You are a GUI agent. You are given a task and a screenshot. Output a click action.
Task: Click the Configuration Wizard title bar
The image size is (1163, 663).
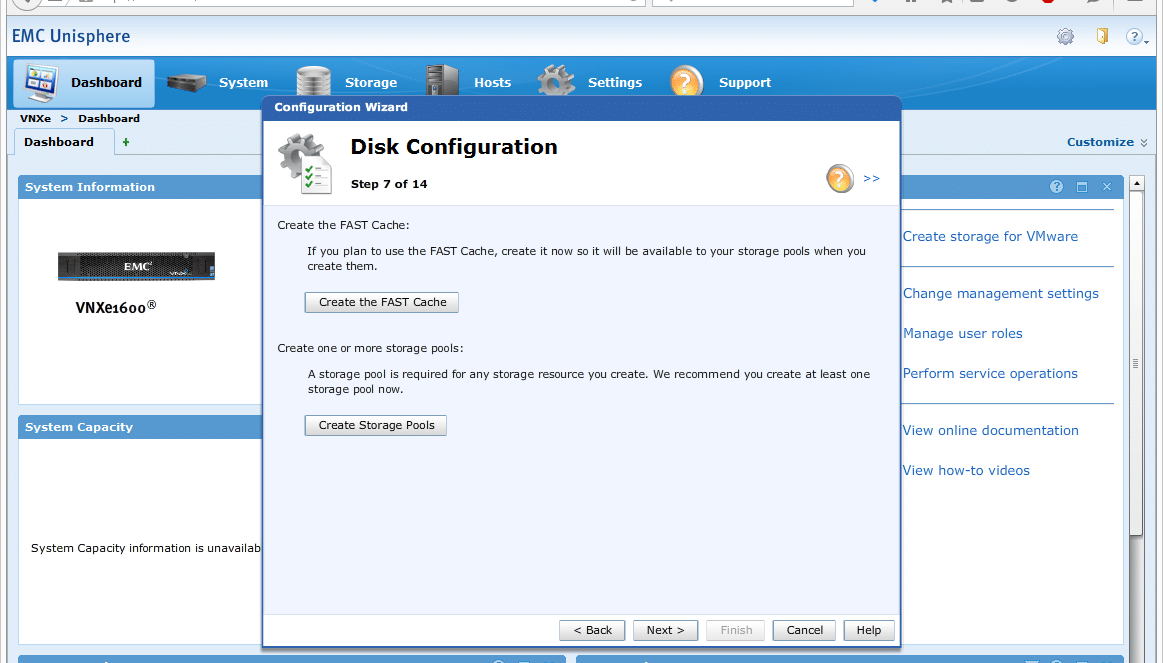coord(582,108)
